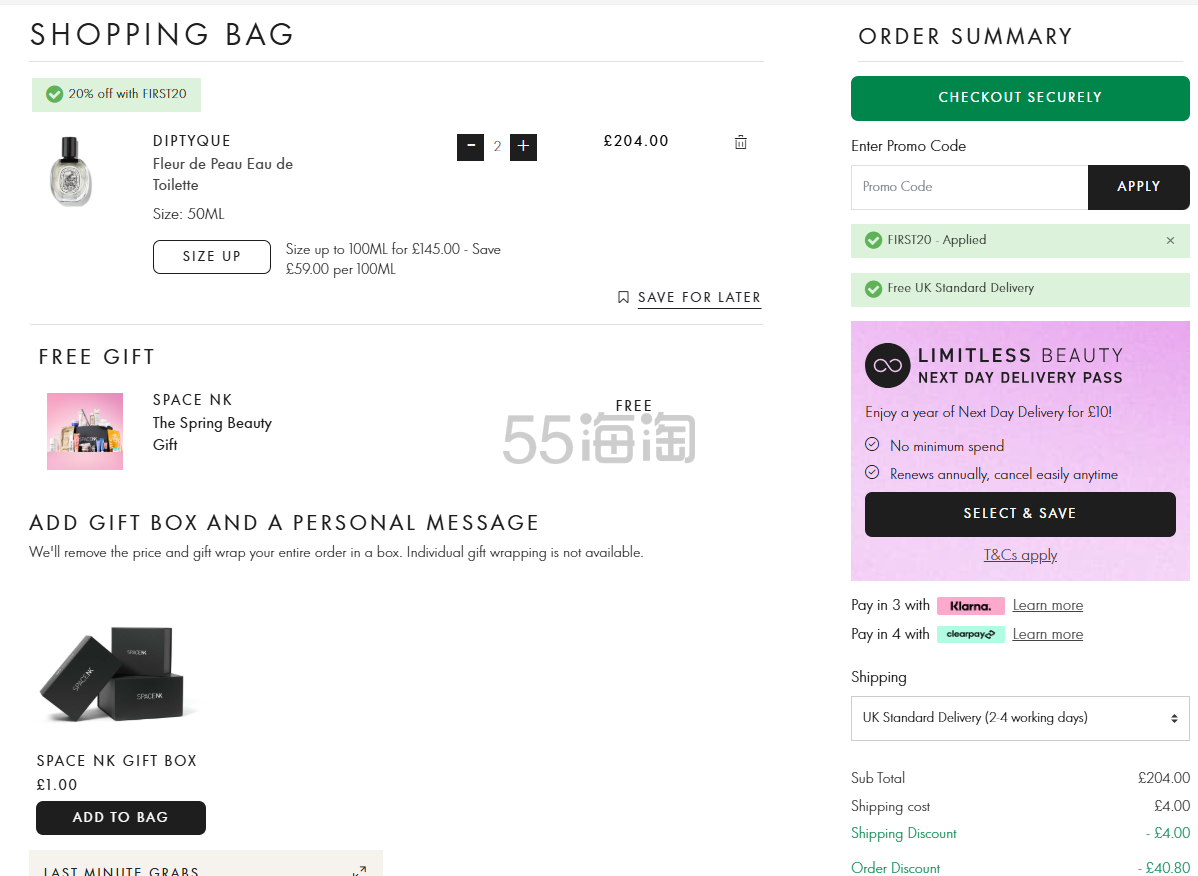Image resolution: width=1198 pixels, height=876 pixels.
Task: Click the Size Up button
Action: point(211,256)
